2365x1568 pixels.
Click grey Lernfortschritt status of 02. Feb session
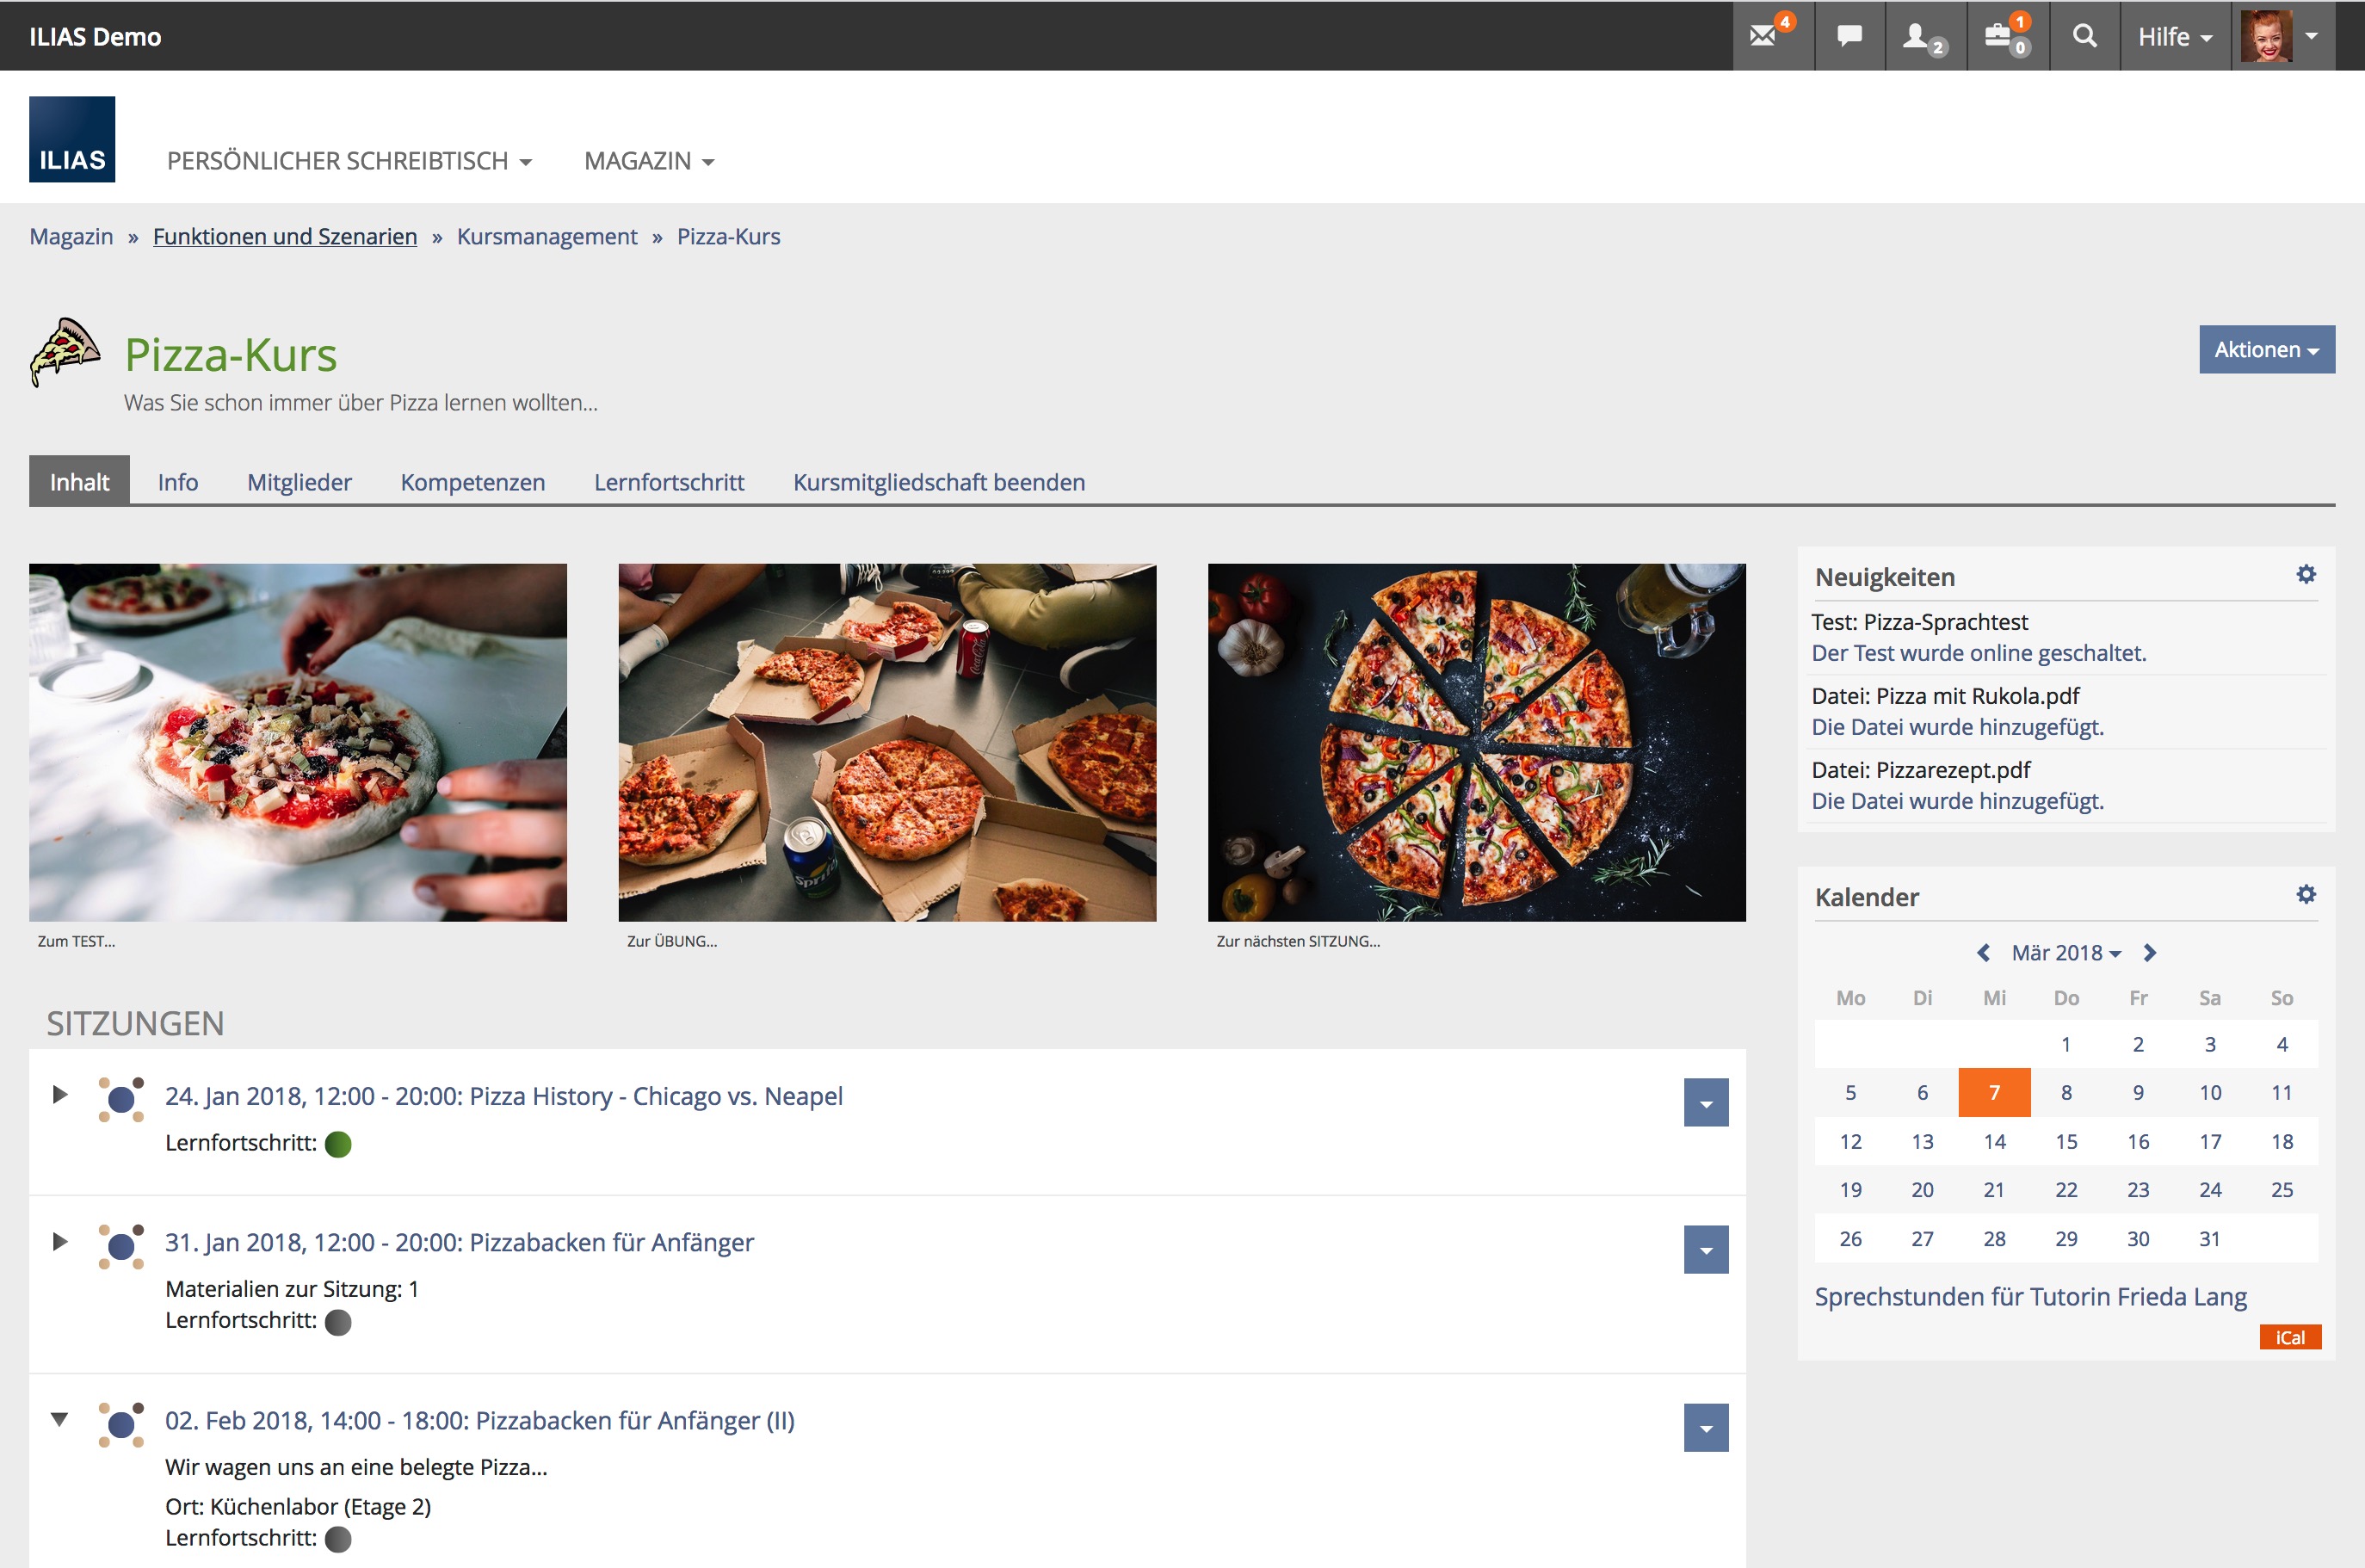338,1538
